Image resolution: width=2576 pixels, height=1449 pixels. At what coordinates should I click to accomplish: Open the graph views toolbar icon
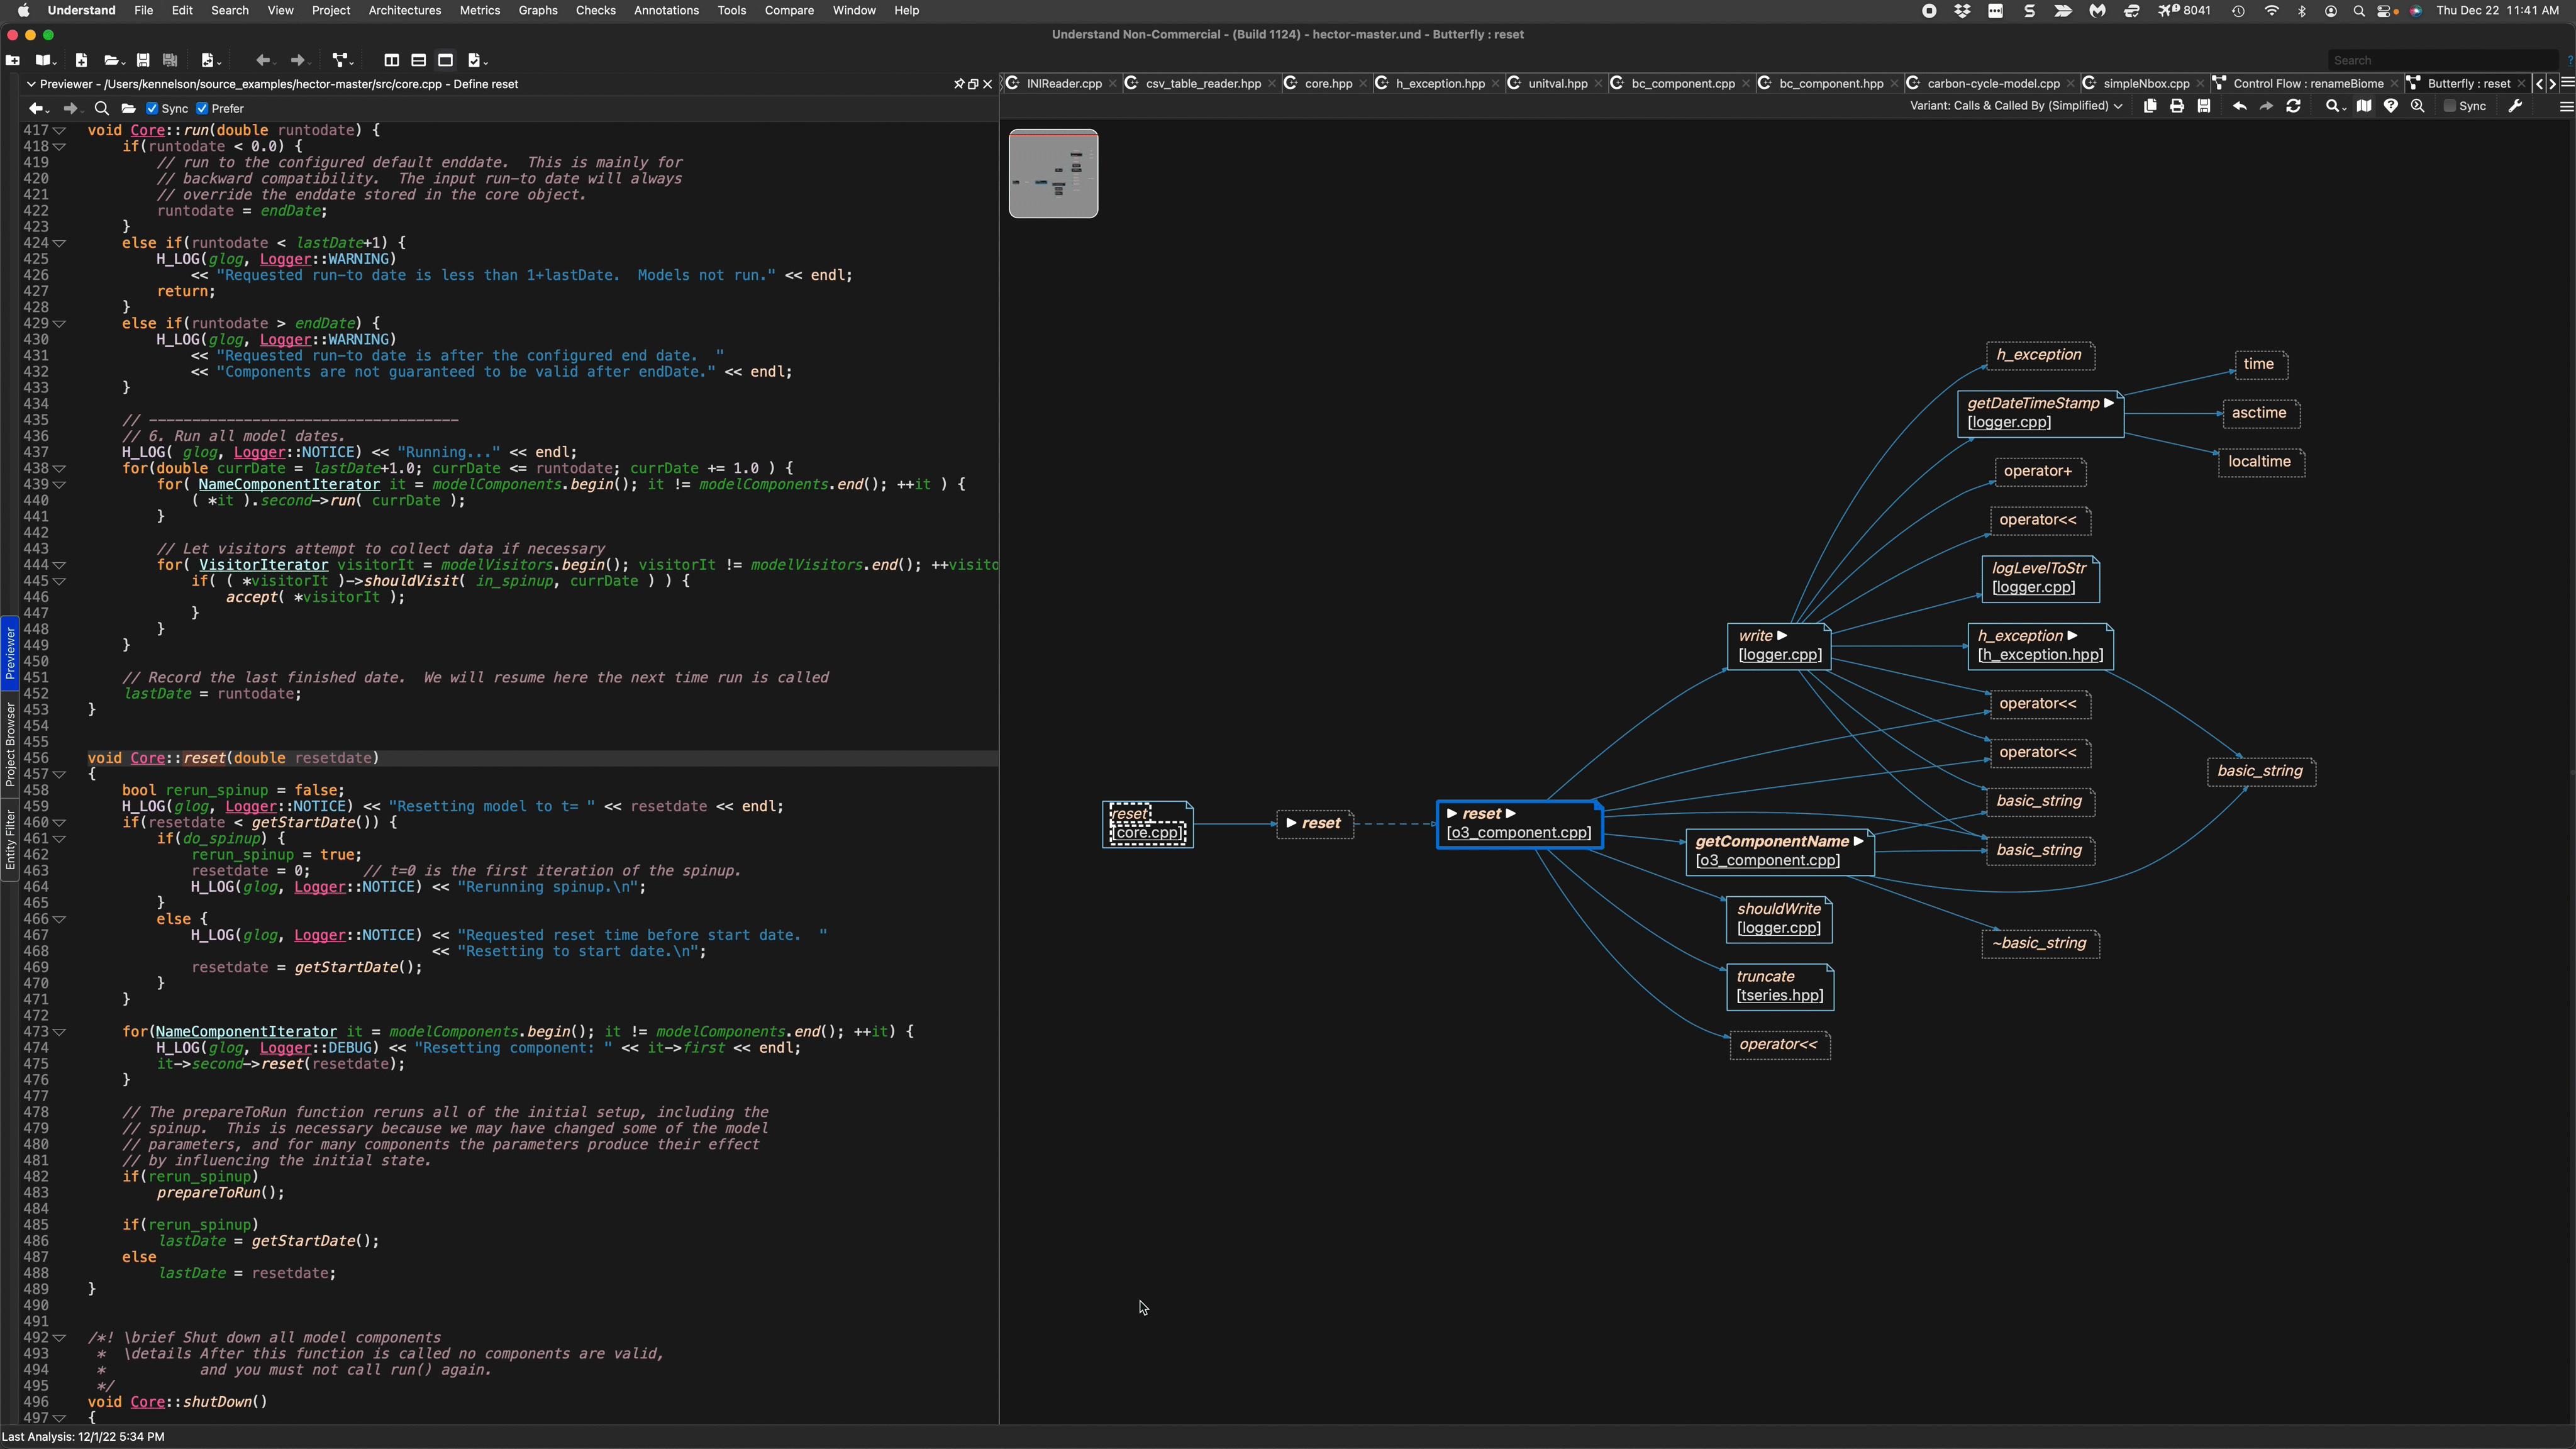pyautogui.click(x=343, y=60)
